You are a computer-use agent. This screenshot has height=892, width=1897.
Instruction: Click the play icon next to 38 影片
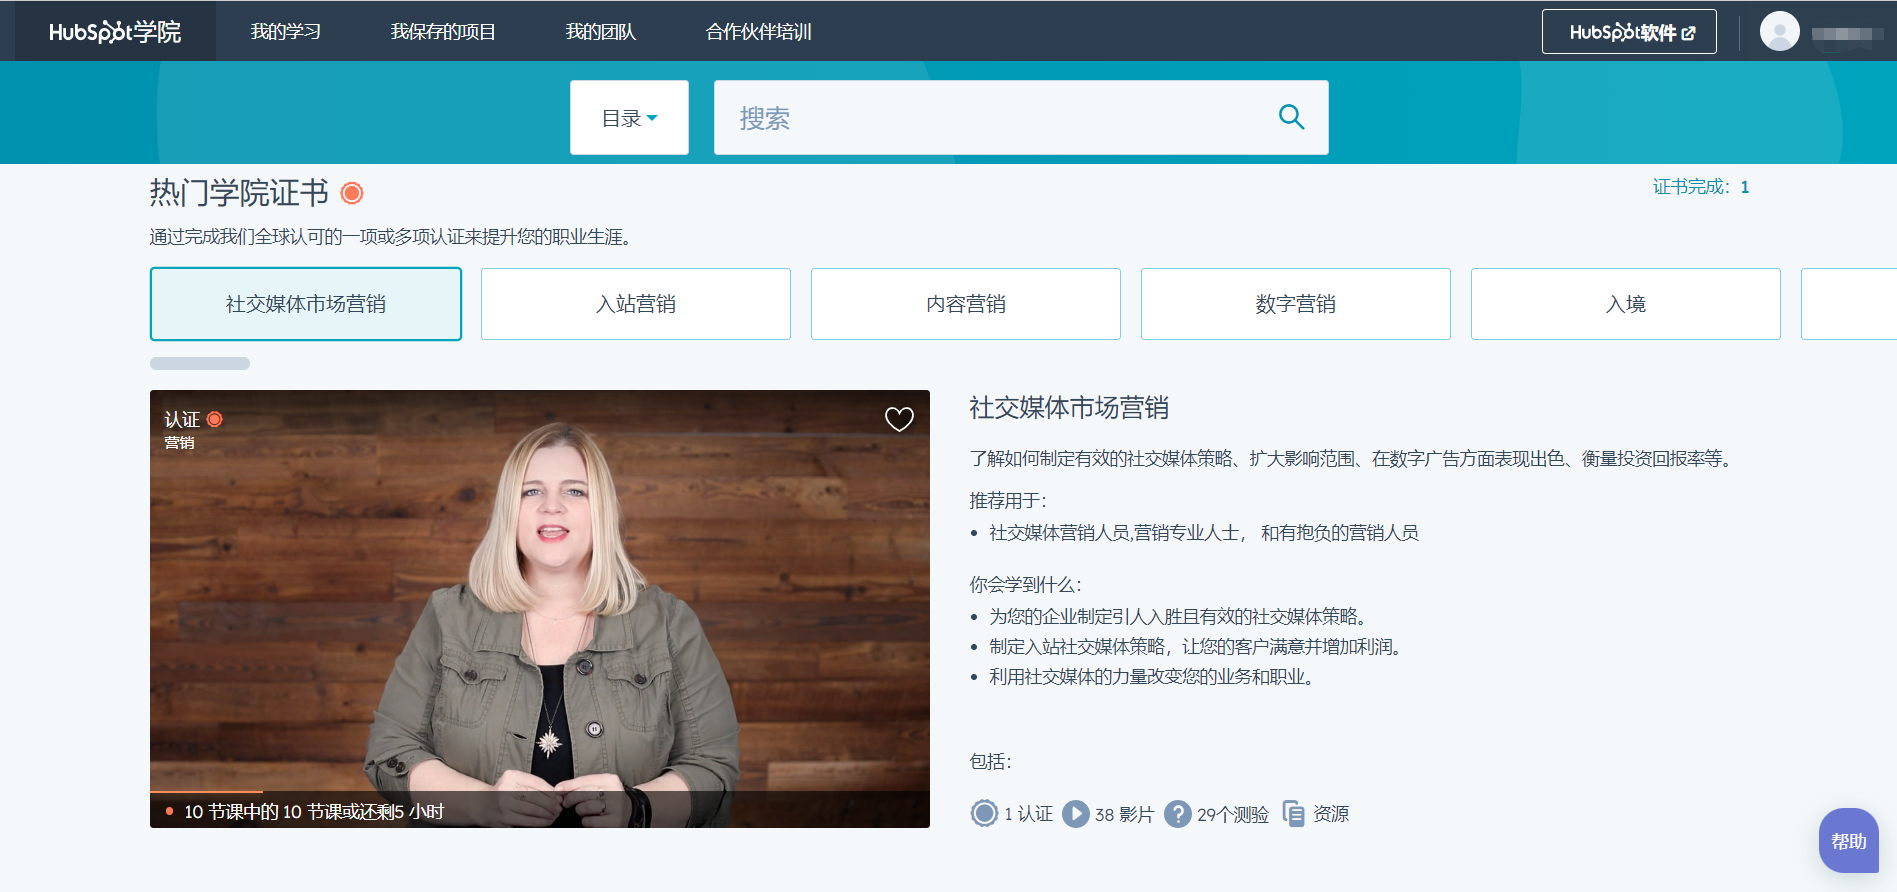tap(1075, 814)
